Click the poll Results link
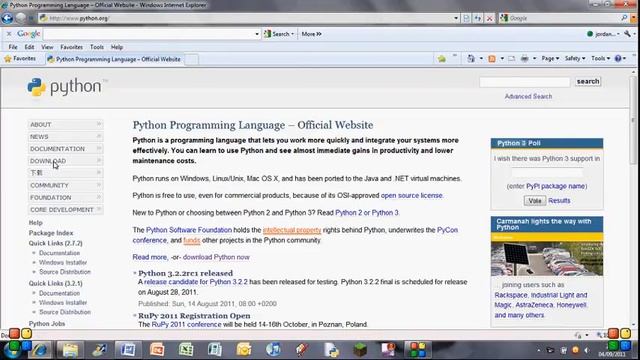This screenshot has height=360, width=640. 559,200
